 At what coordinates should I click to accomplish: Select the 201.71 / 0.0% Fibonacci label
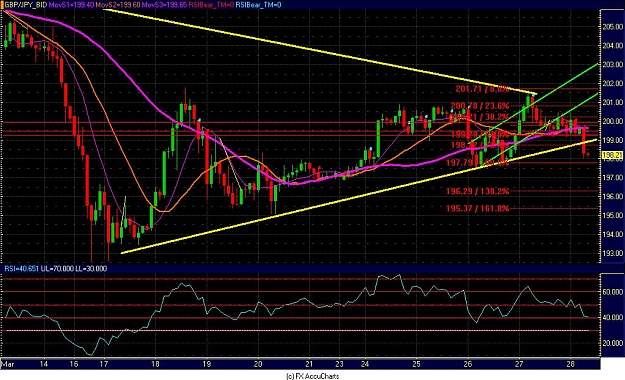click(x=482, y=89)
